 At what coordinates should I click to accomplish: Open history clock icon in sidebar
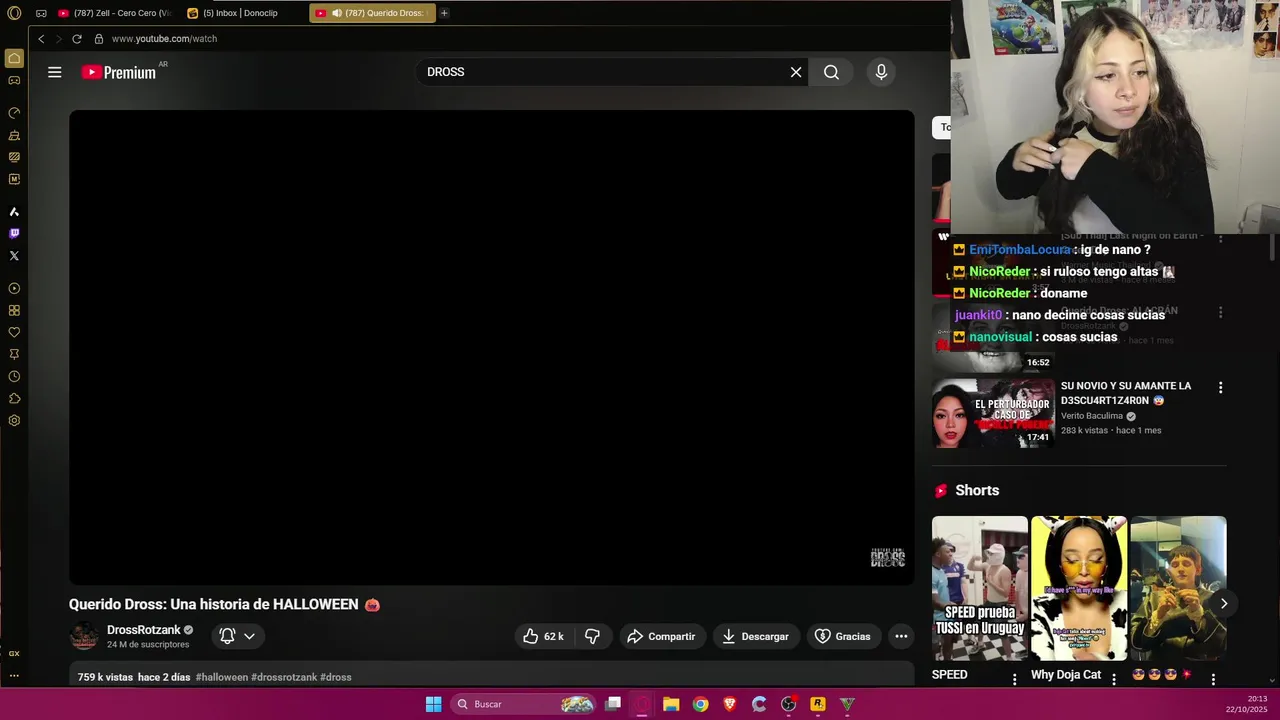(x=14, y=377)
